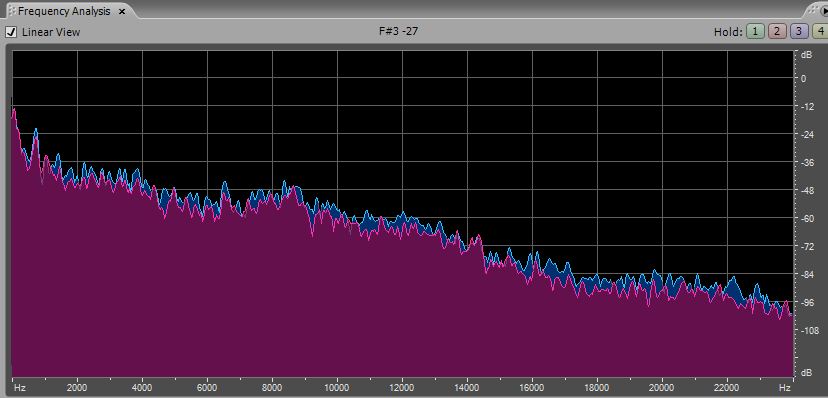Image resolution: width=828 pixels, height=398 pixels.
Task: Click inside the frequency spectrum graph
Action: [402, 213]
